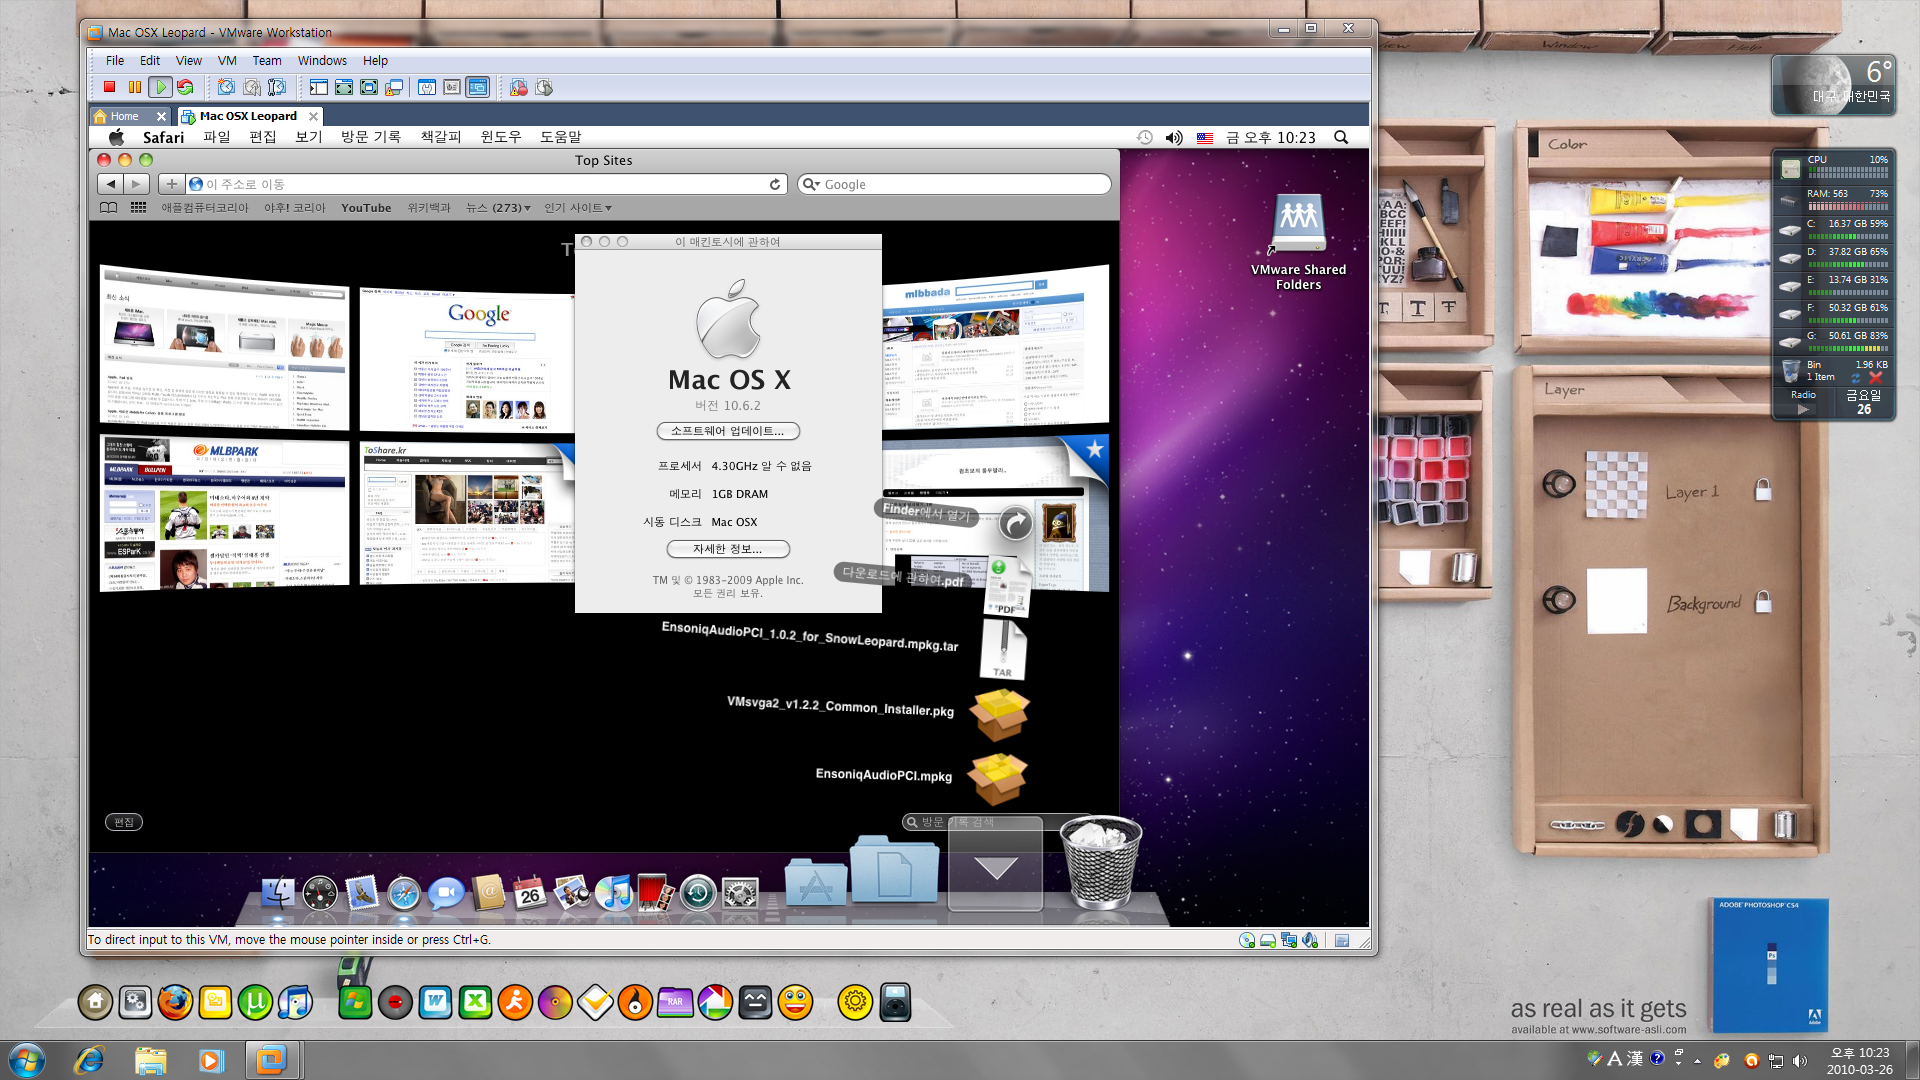This screenshot has width=1920, height=1080.
Task: Toggle Mac volume icon in menu bar
Action: coord(1174,137)
